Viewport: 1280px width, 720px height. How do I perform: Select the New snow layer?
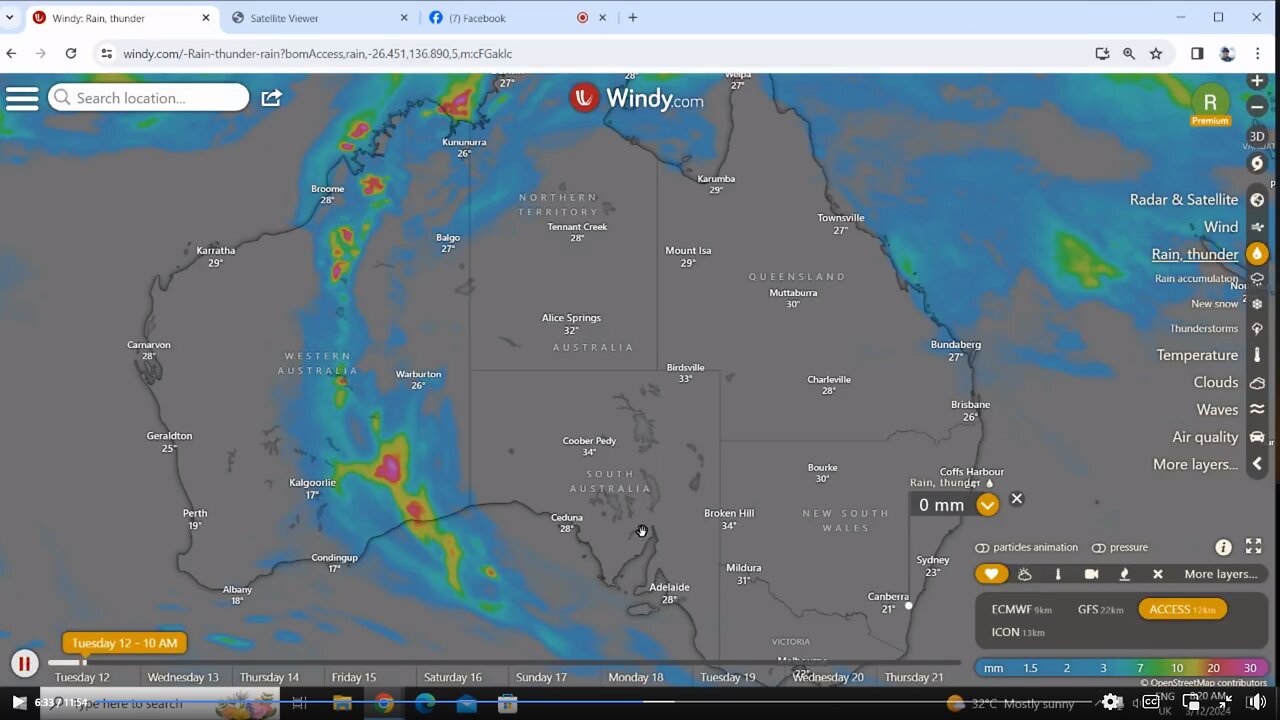(1215, 304)
